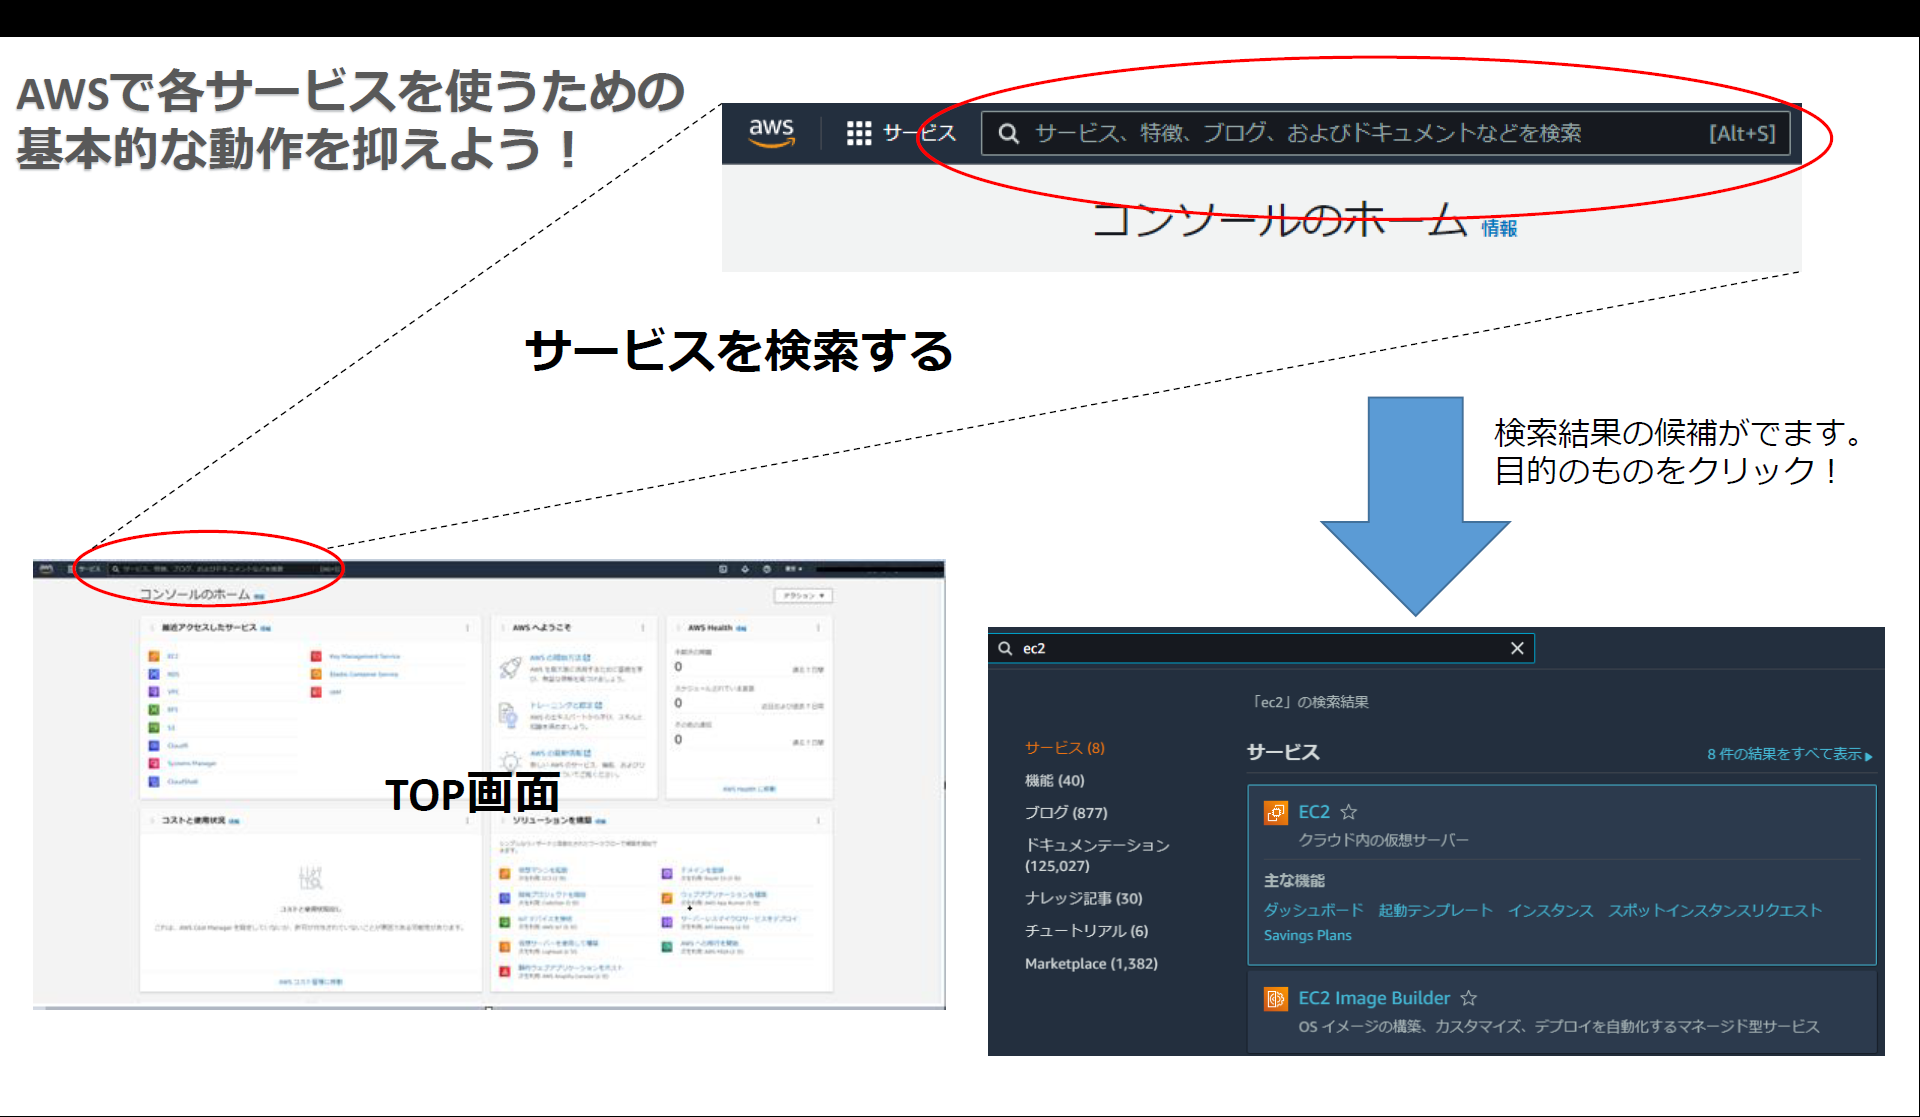Open the AWS Health widget kebab menu
The image size is (1920, 1117).
pyautogui.click(x=818, y=628)
